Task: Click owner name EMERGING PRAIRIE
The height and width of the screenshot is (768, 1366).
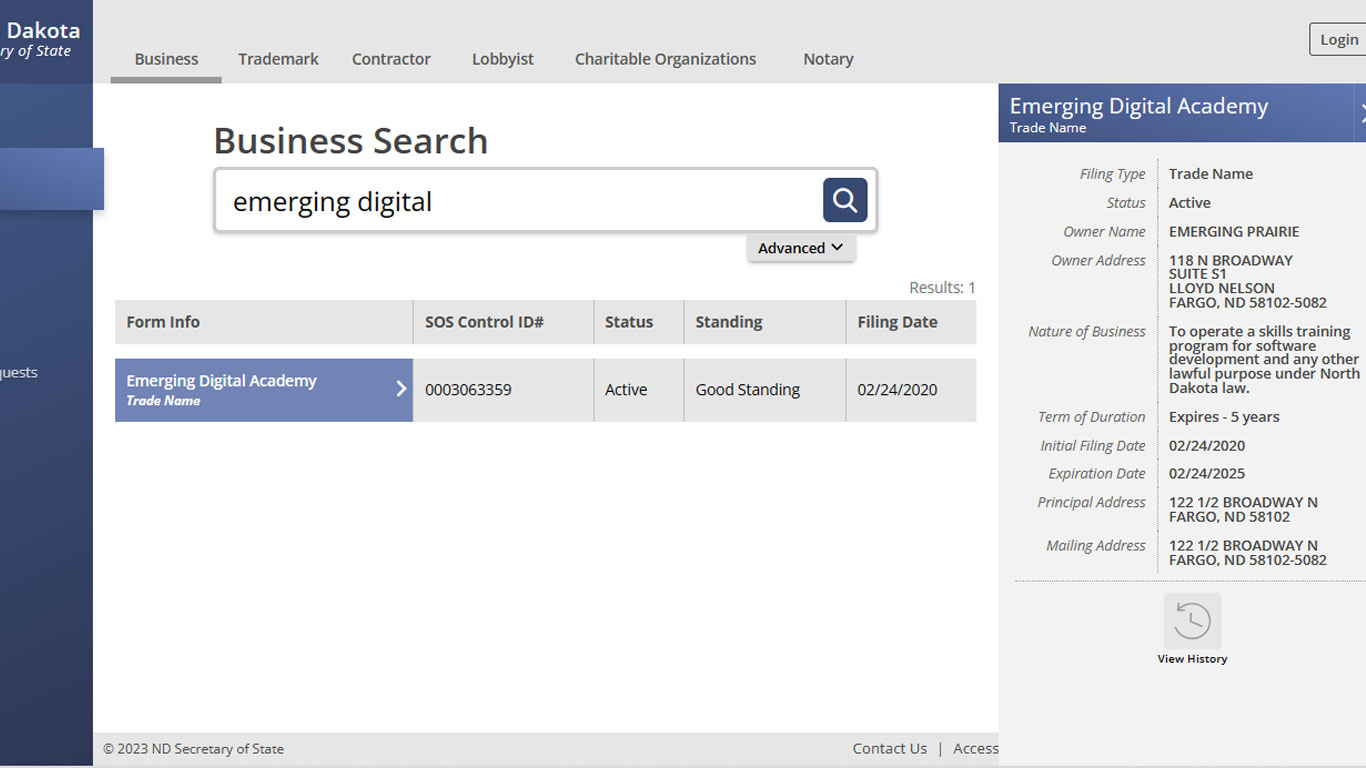Action: coord(1234,231)
